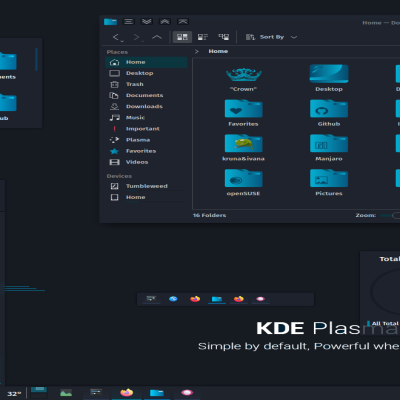Go back with the Back arrow
The height and width of the screenshot is (400, 400).
tap(116, 37)
